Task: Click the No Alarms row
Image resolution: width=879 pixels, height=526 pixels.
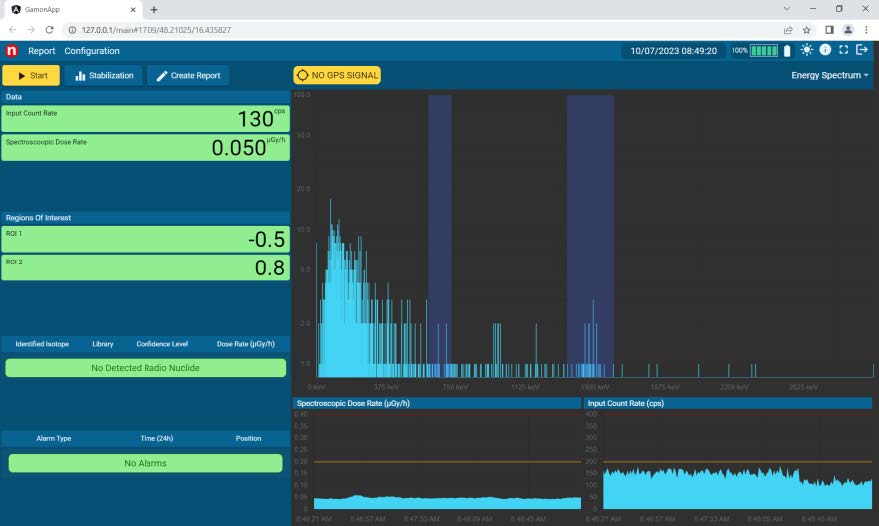Action: 146,463
